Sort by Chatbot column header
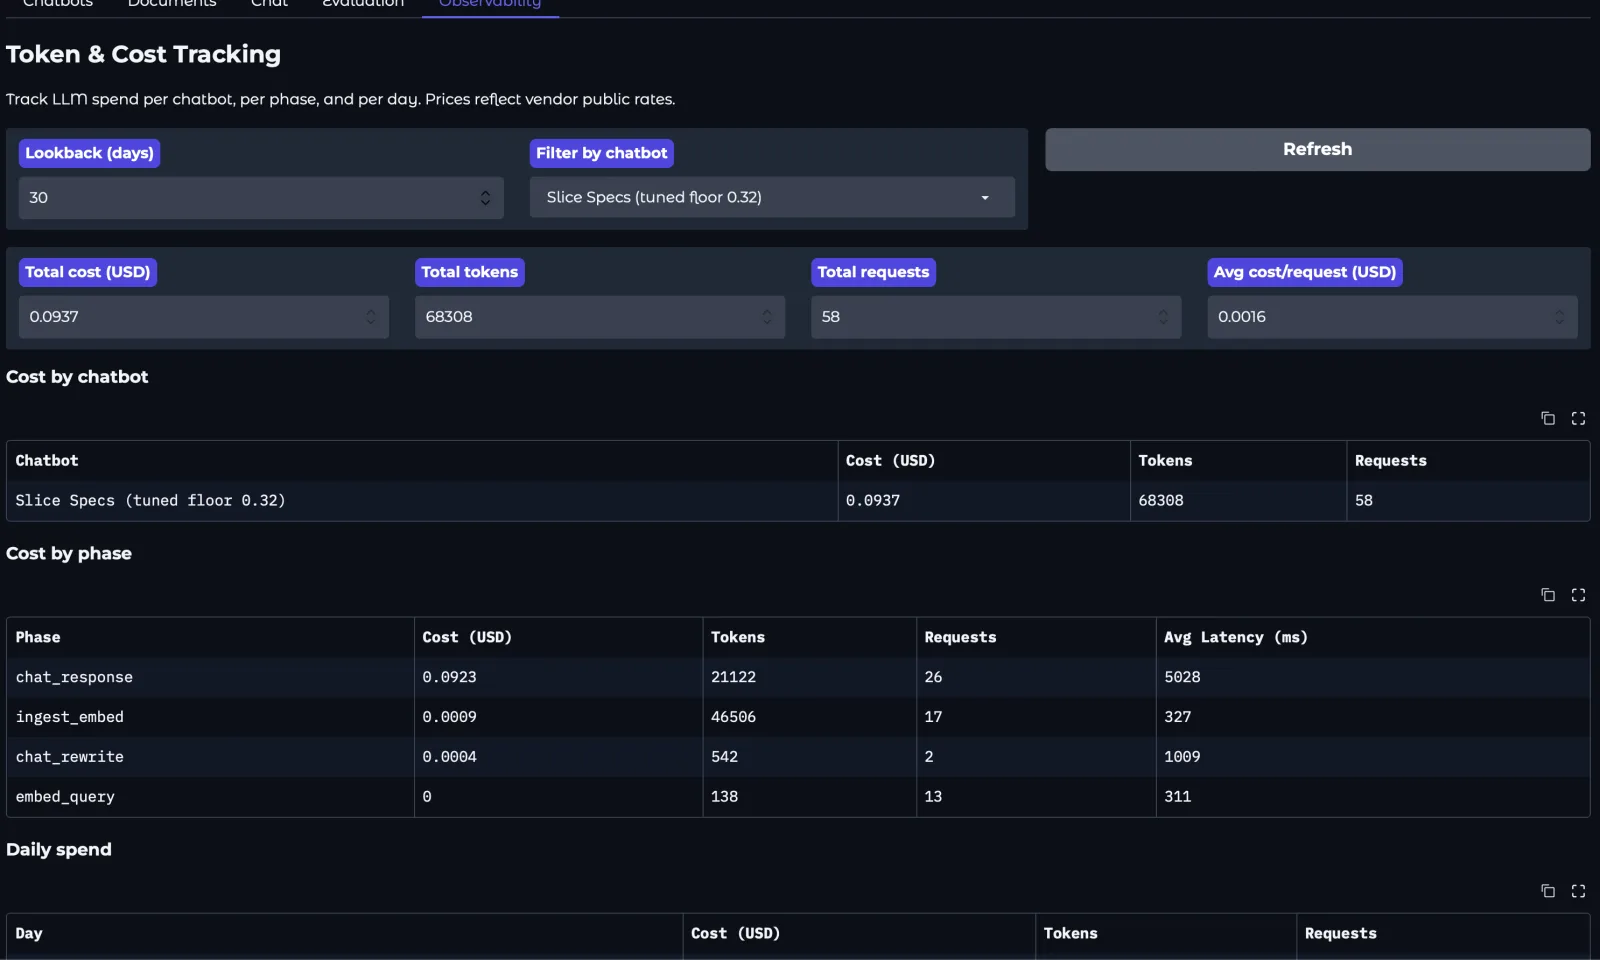The height and width of the screenshot is (960, 1600). point(422,461)
